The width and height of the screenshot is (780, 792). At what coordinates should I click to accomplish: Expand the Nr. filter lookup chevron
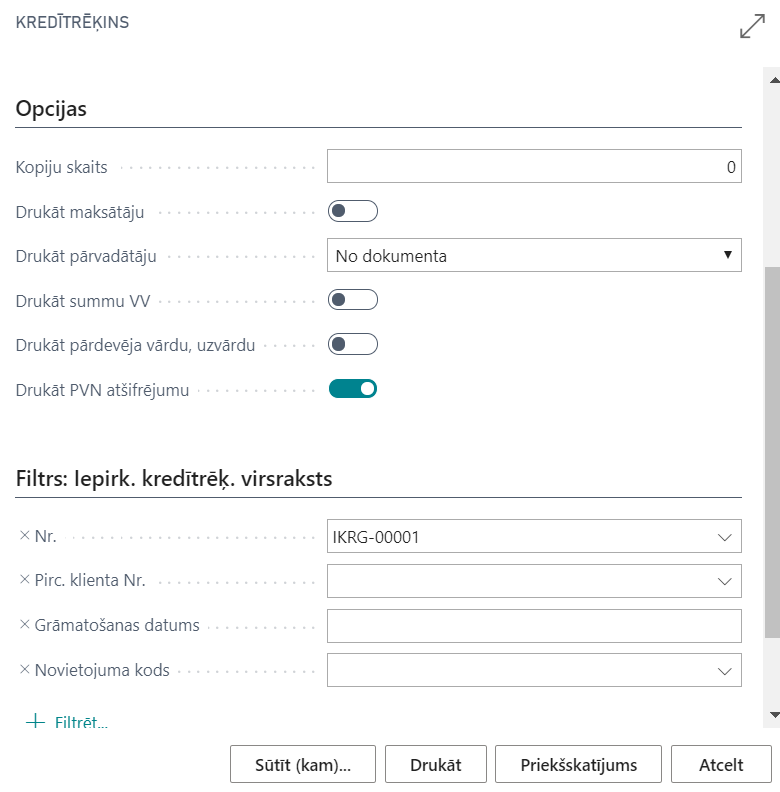pos(724,537)
